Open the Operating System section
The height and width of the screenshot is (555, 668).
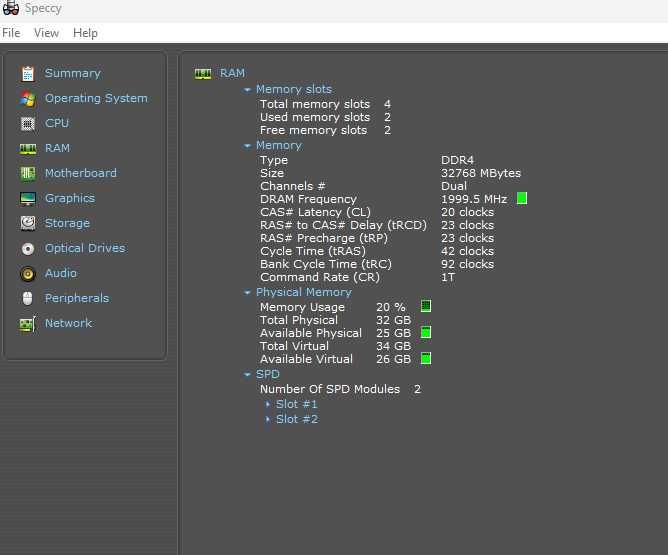pos(96,98)
